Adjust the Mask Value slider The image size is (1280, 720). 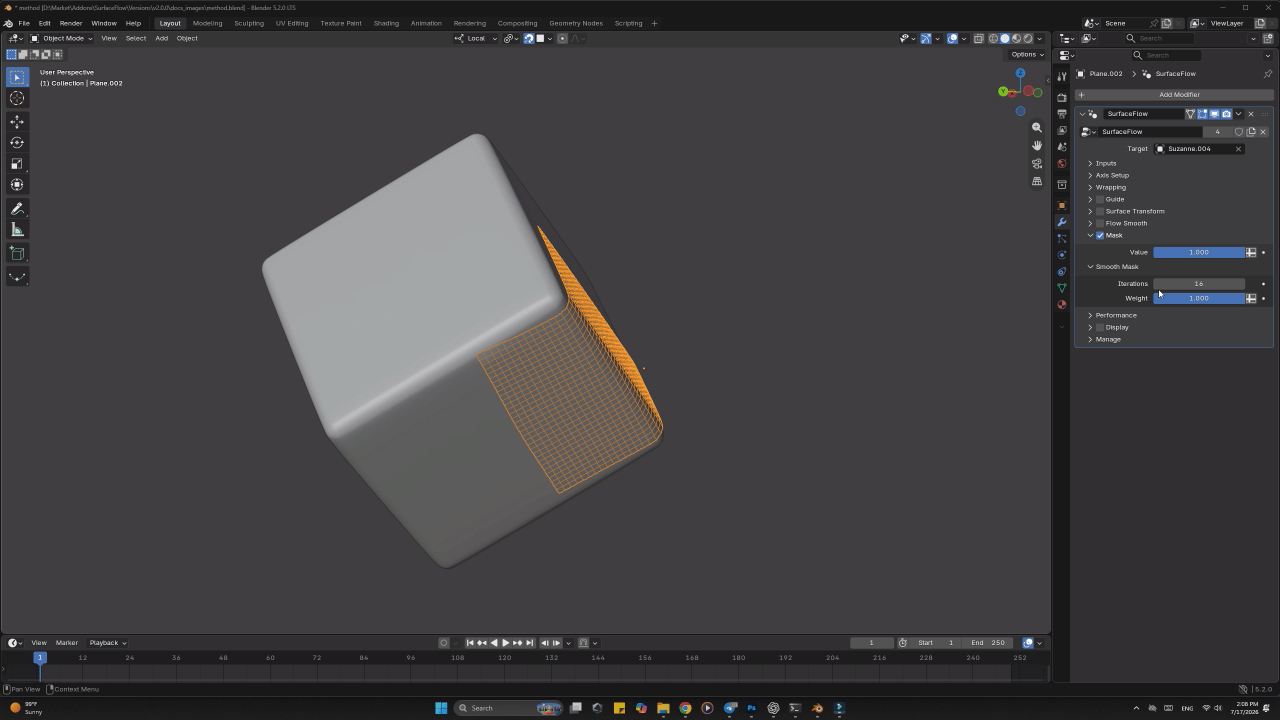(1199, 252)
